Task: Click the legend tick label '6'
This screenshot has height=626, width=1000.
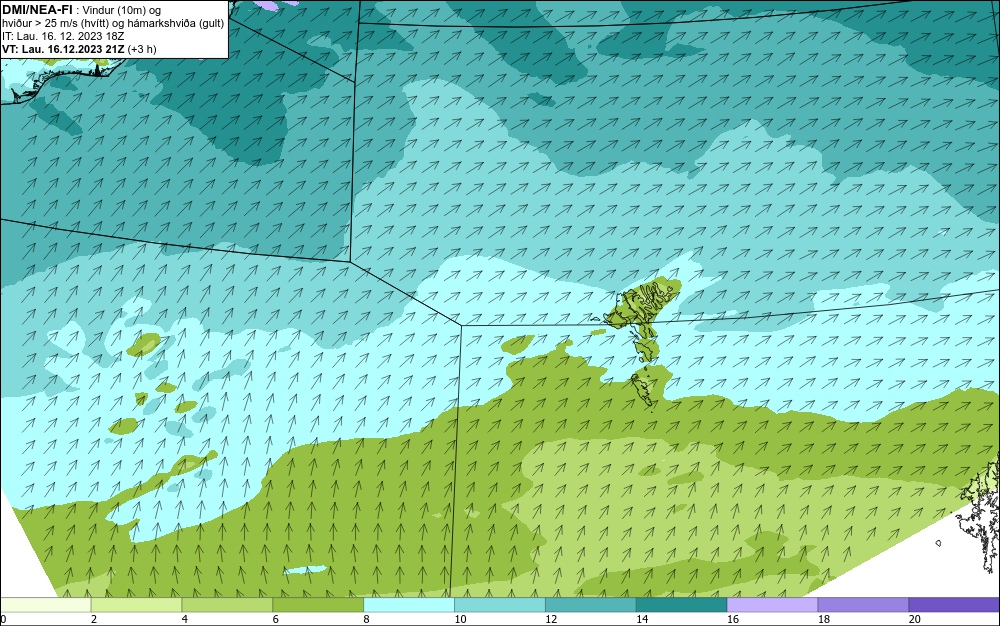Action: 276,619
